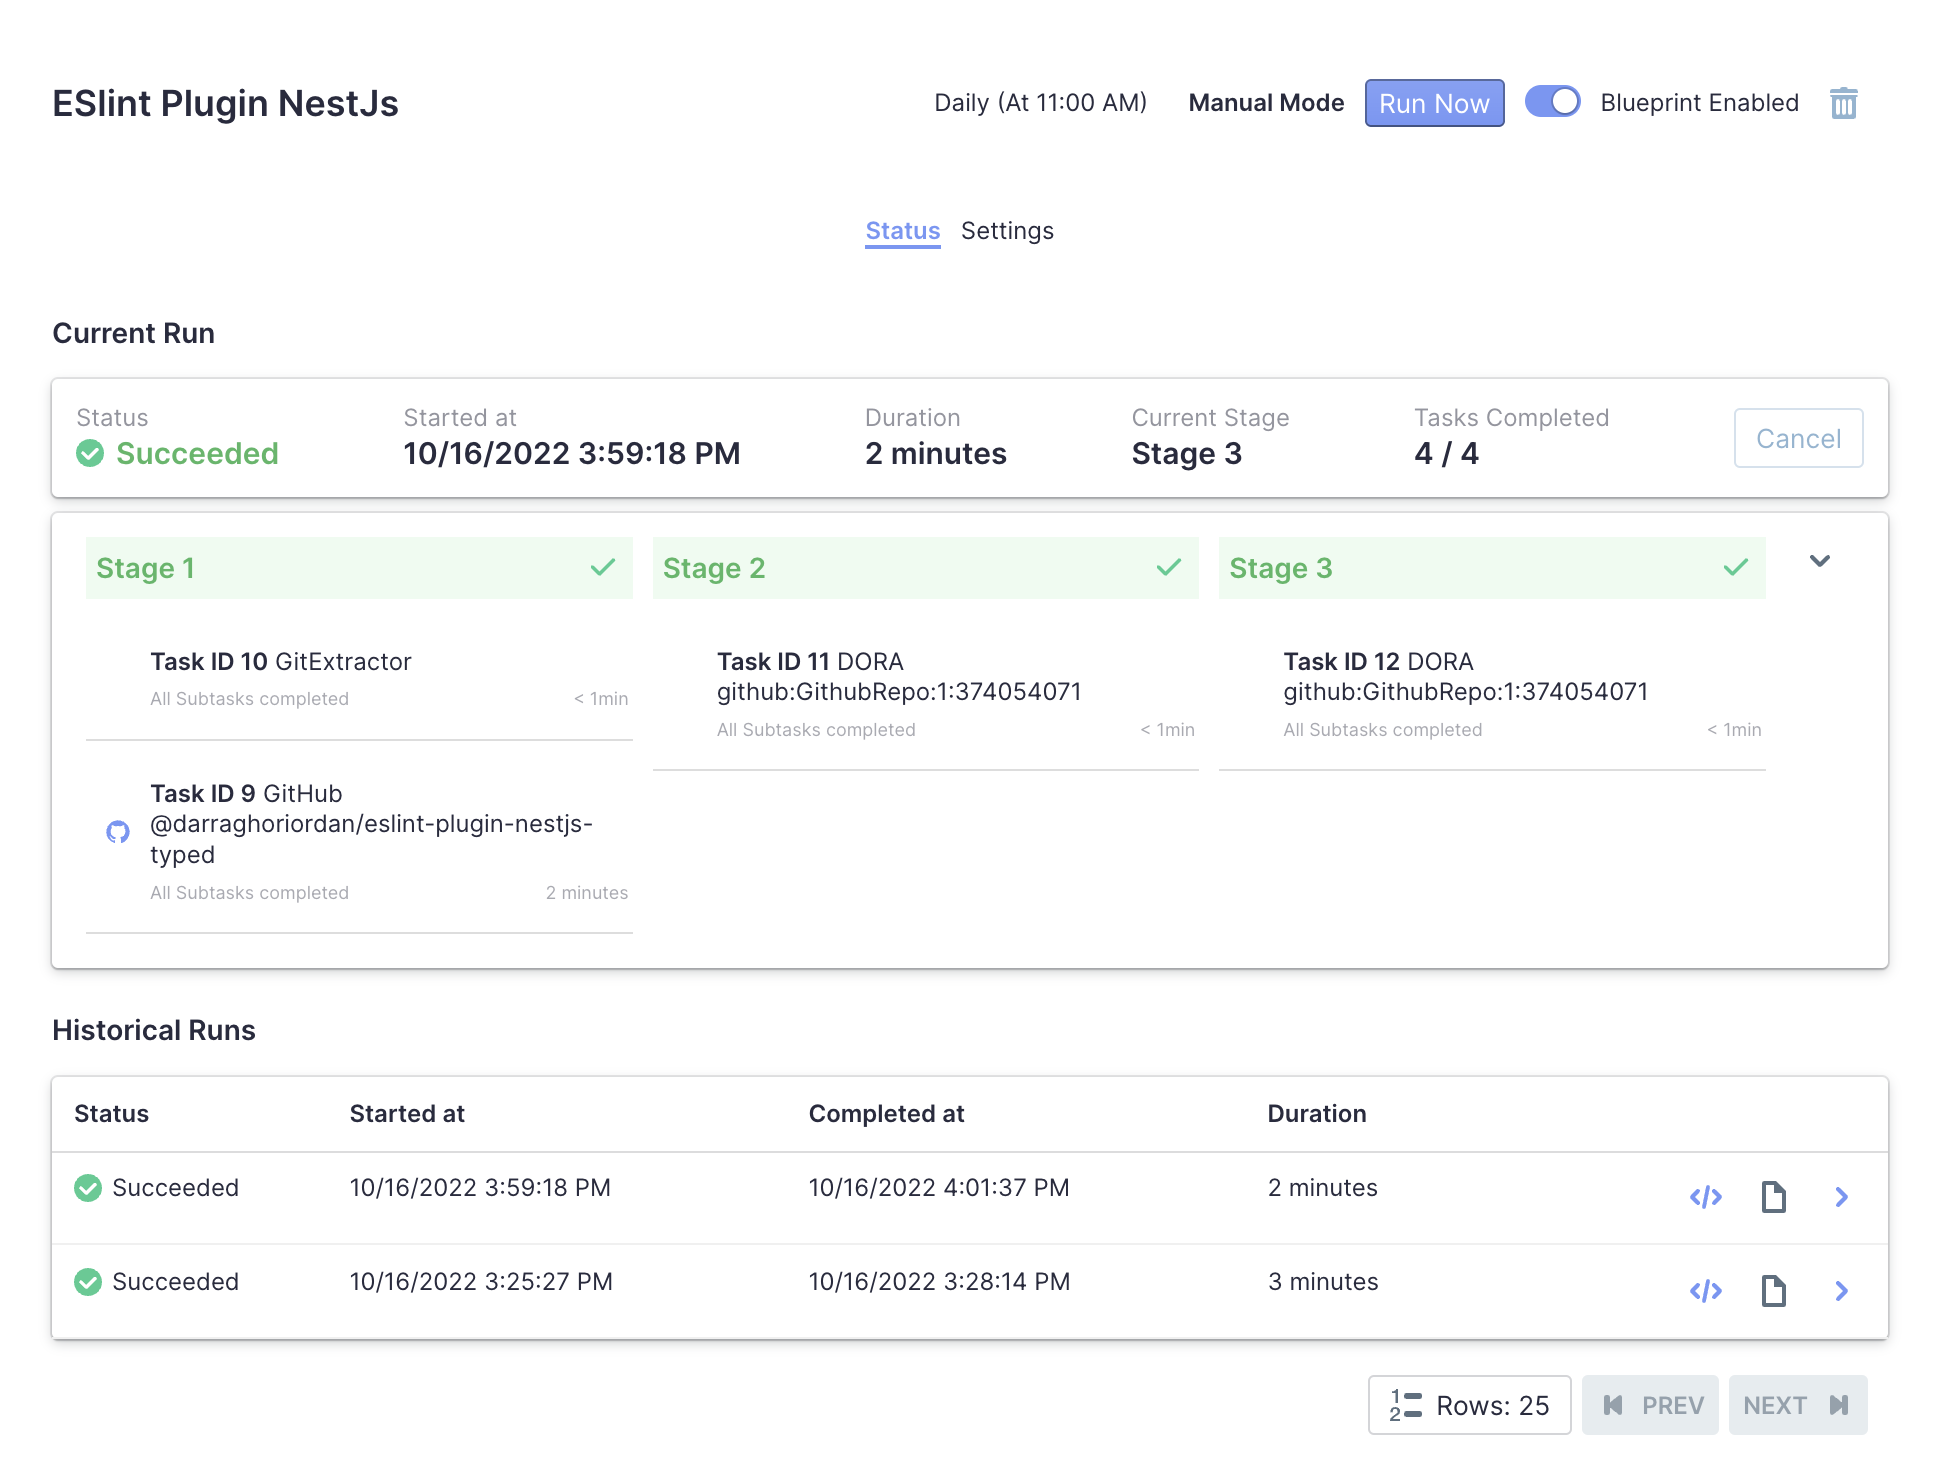Viewport: 1946px width, 1466px height.
Task: Select the Stage 2 header
Action: (925, 568)
